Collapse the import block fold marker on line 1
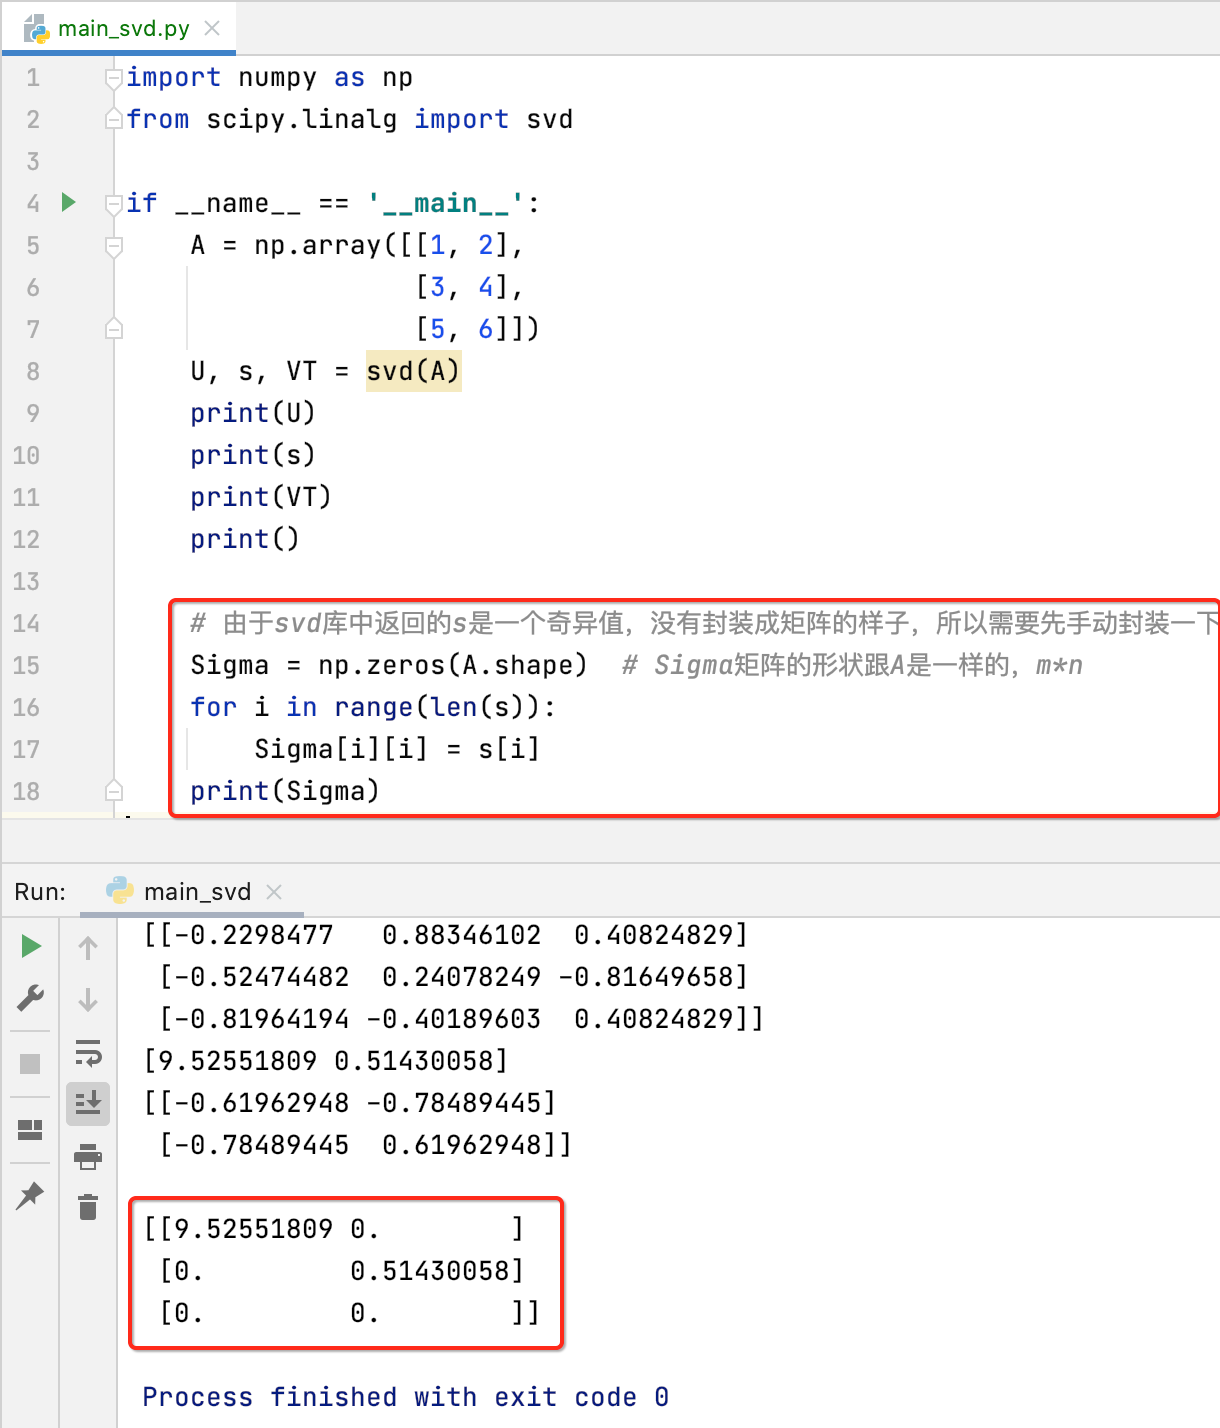1220x1428 pixels. [x=114, y=77]
